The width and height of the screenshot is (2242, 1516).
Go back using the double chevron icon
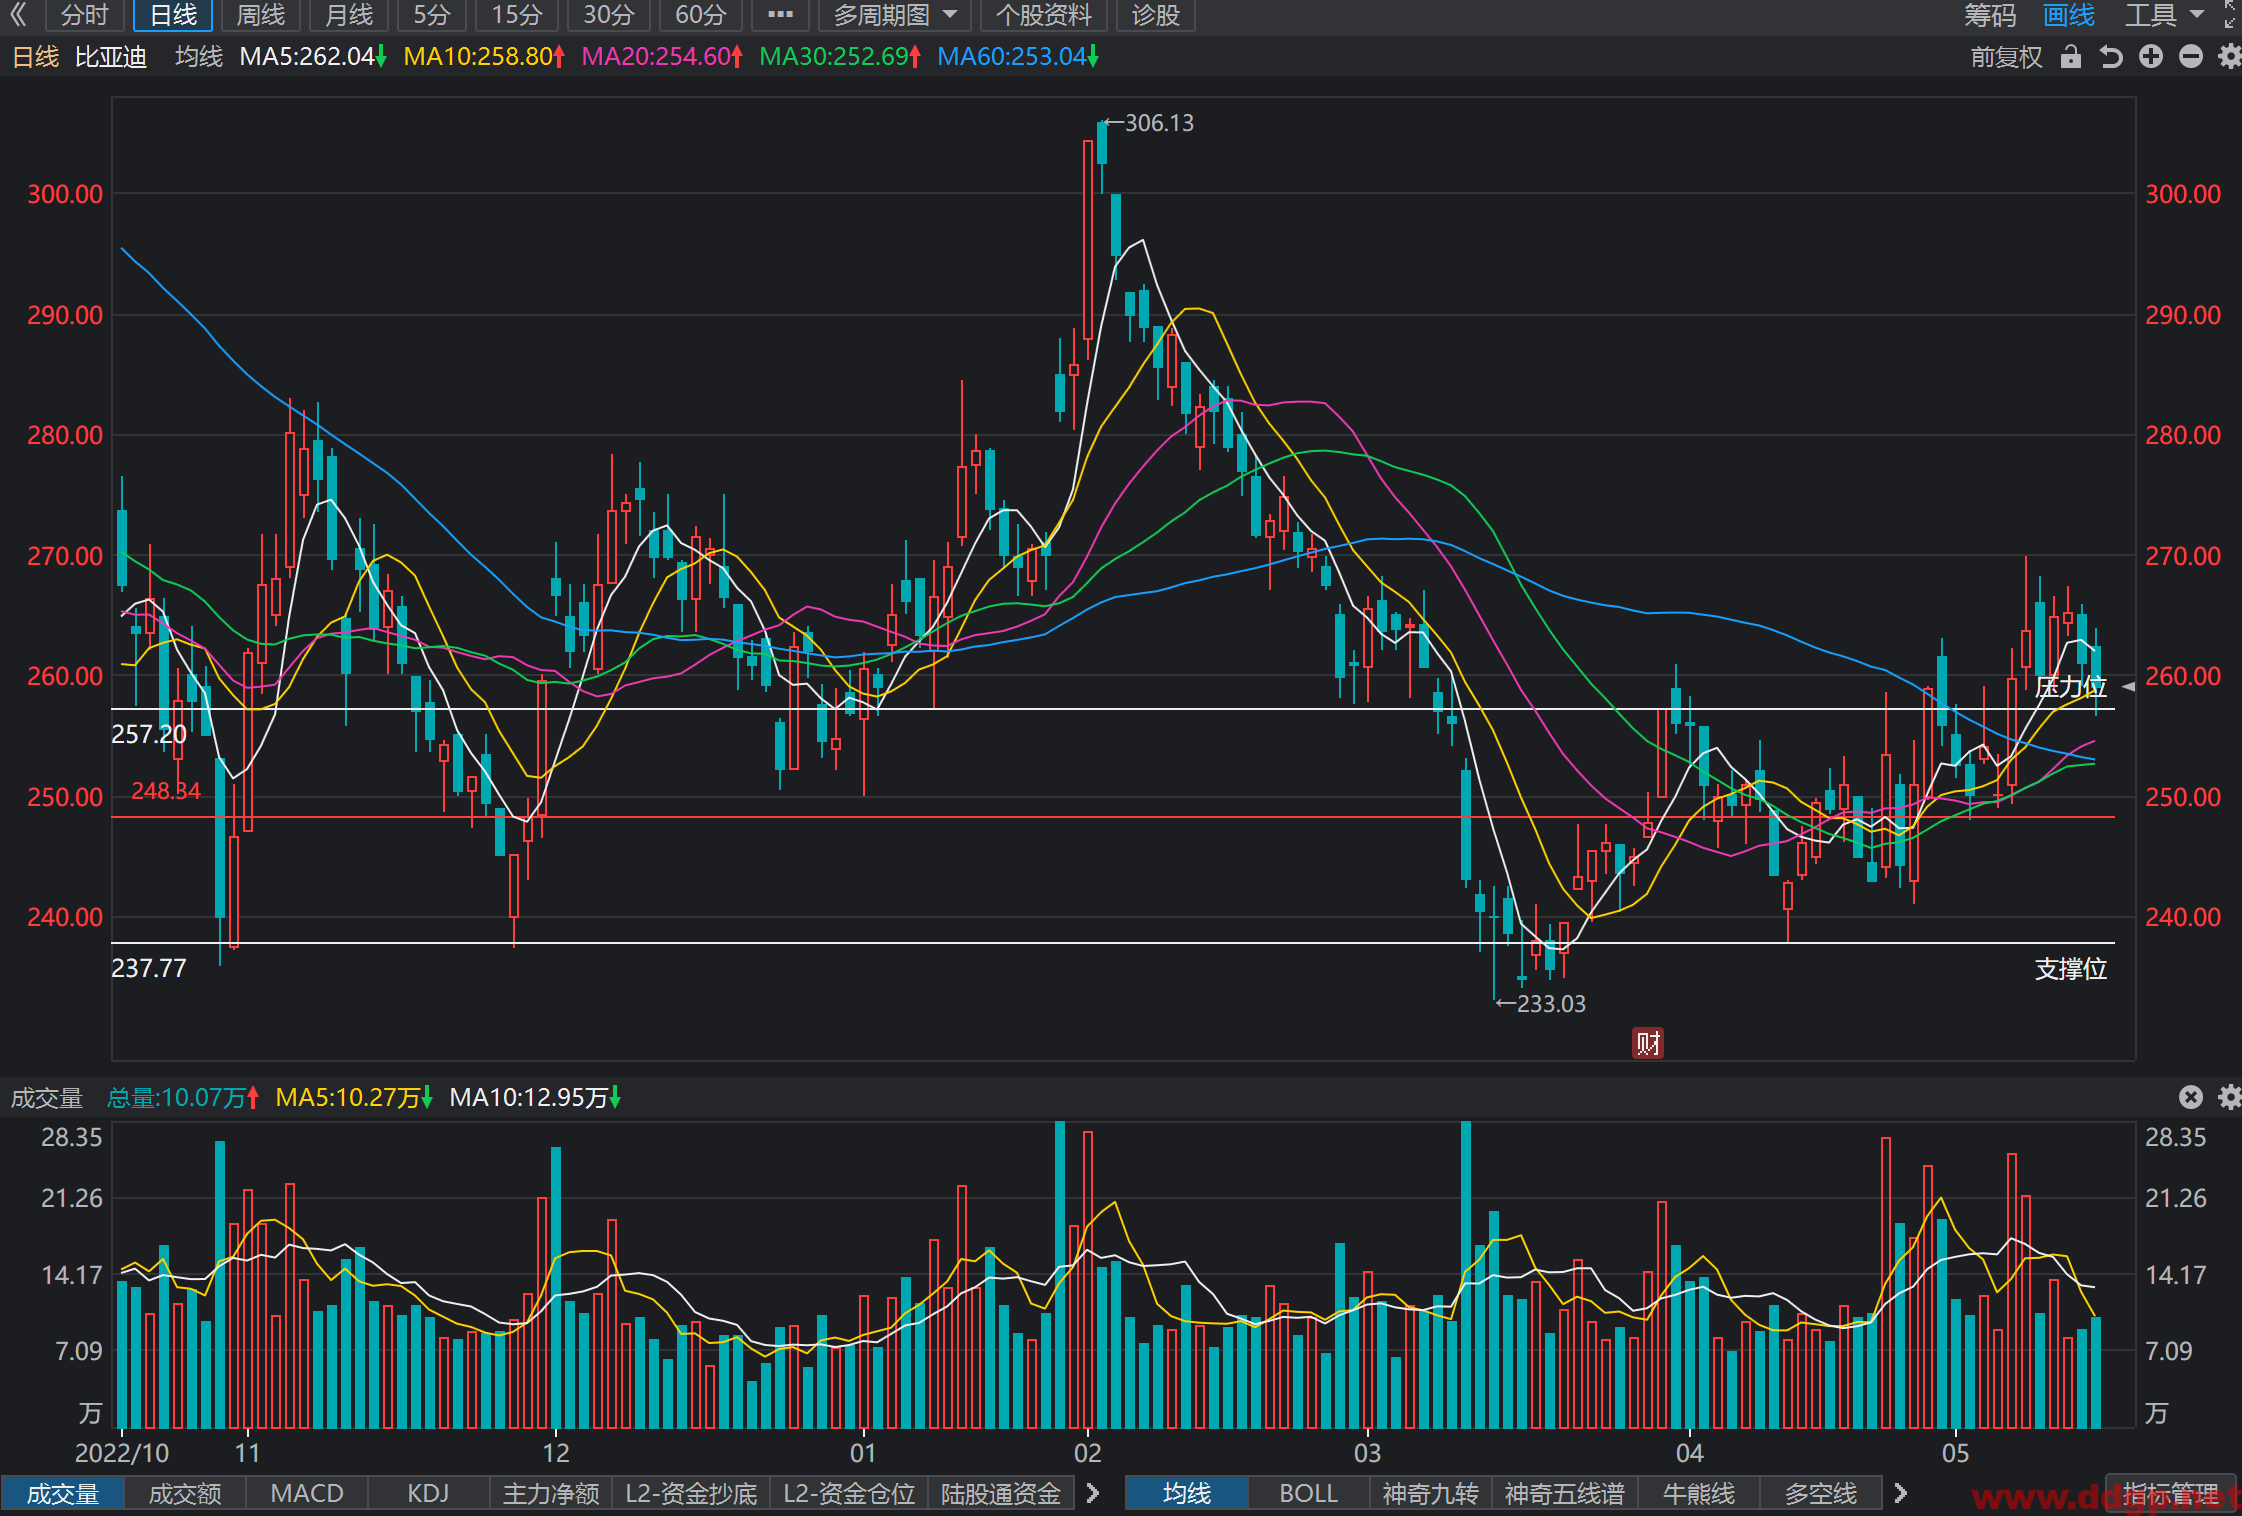pyautogui.click(x=19, y=15)
